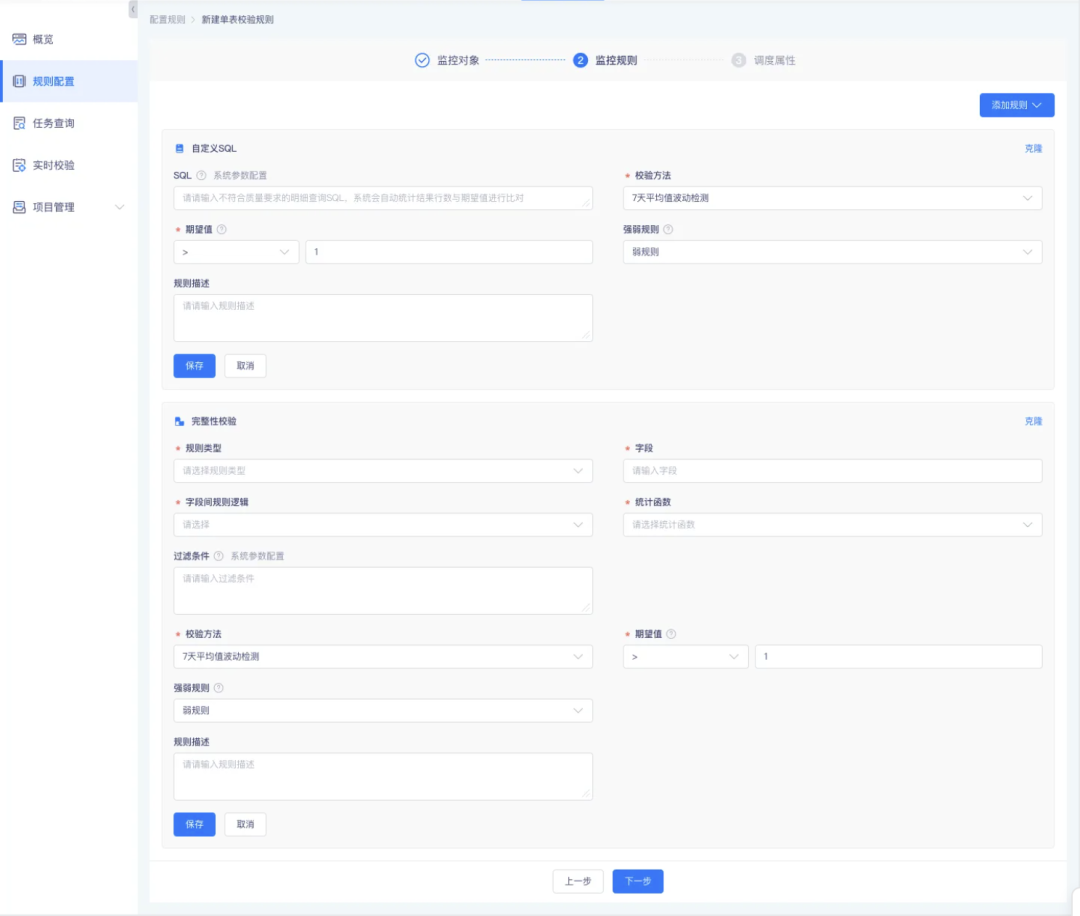
Task: Focus the 字段 input field
Action: click(832, 470)
